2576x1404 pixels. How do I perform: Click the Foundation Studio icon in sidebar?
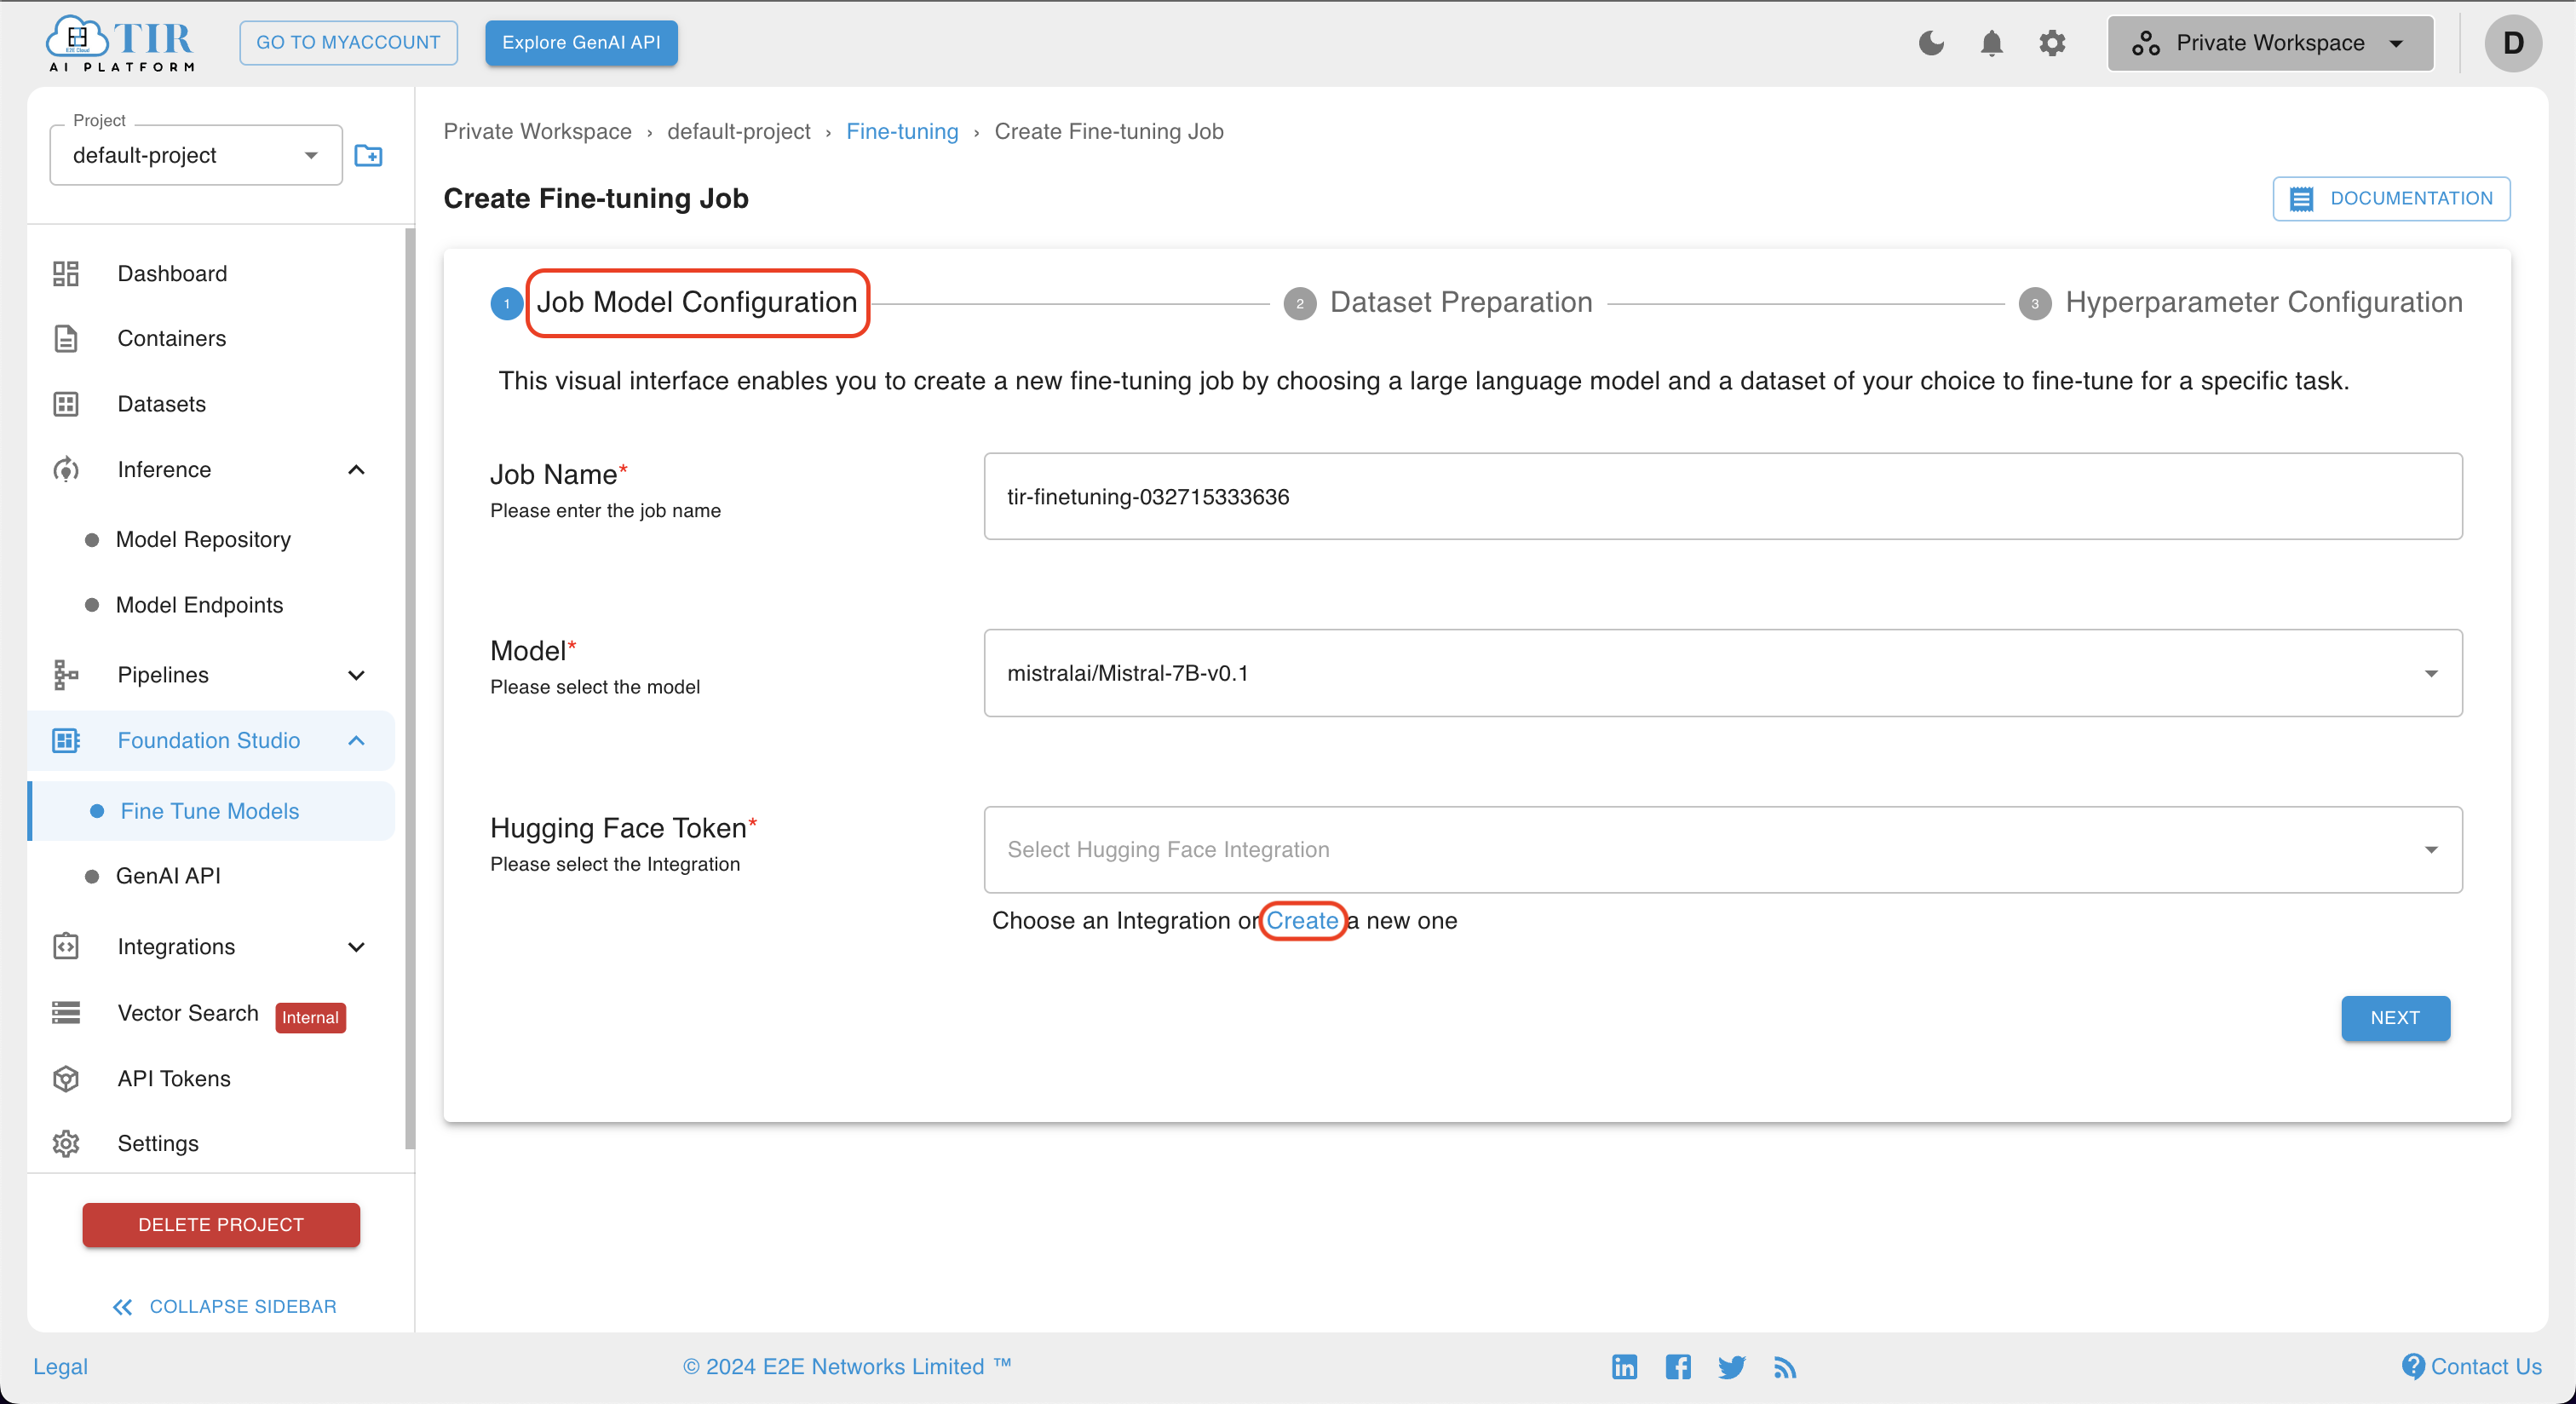(x=64, y=740)
